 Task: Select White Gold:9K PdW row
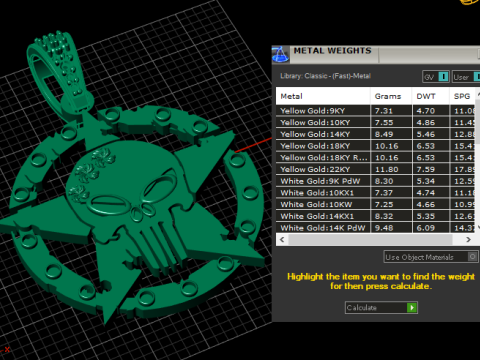click(376, 181)
